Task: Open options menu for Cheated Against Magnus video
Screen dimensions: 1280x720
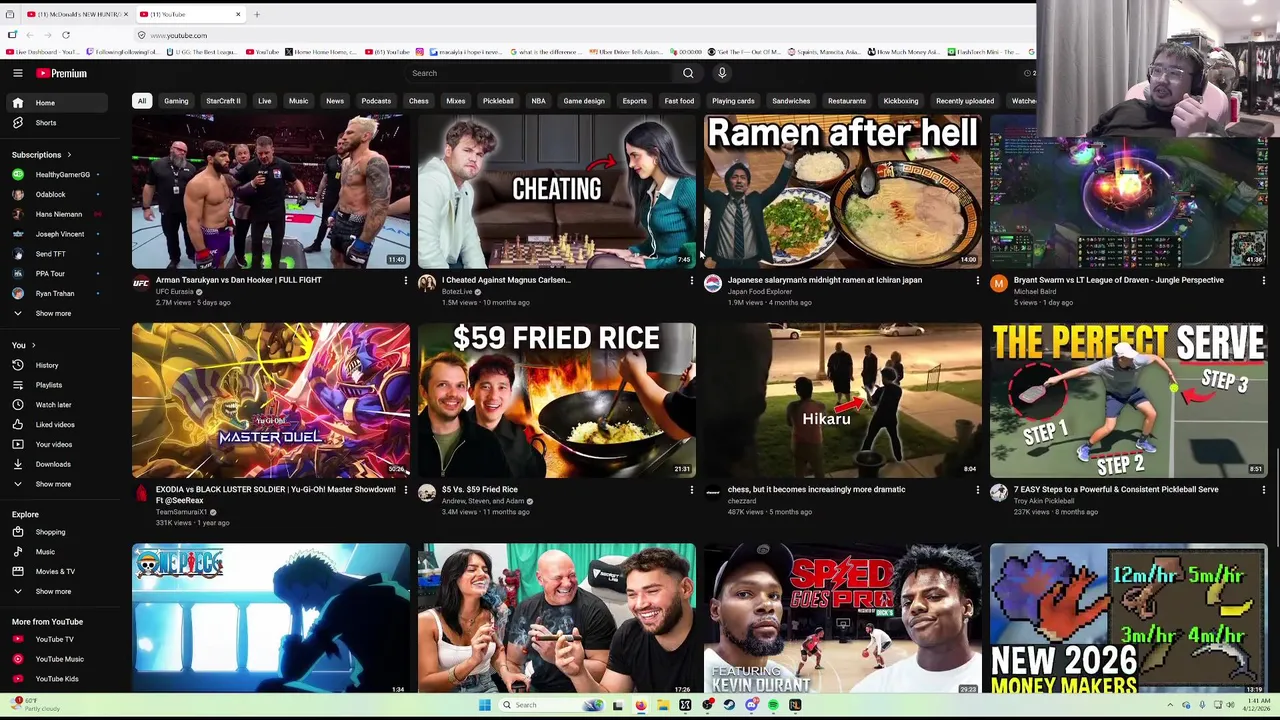Action: [691, 281]
